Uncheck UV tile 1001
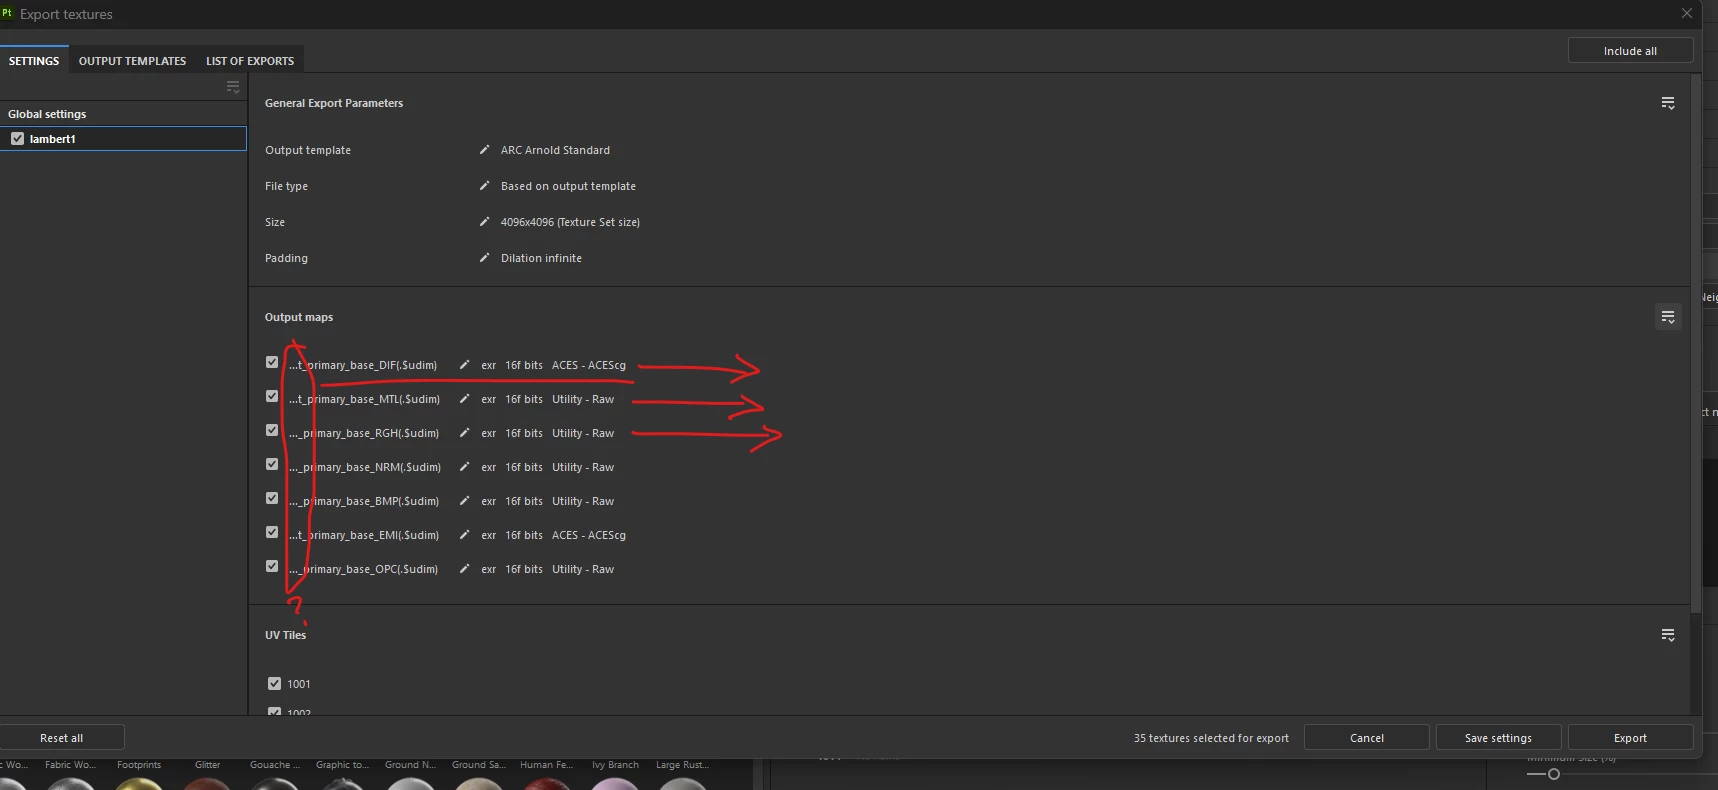Screen dimensions: 1718x790 (274, 684)
